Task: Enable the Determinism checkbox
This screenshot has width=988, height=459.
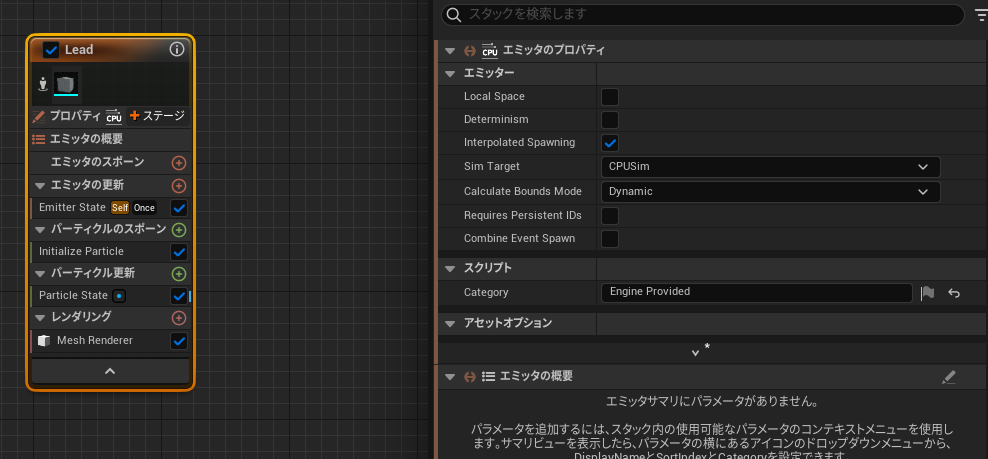Action: coord(610,120)
